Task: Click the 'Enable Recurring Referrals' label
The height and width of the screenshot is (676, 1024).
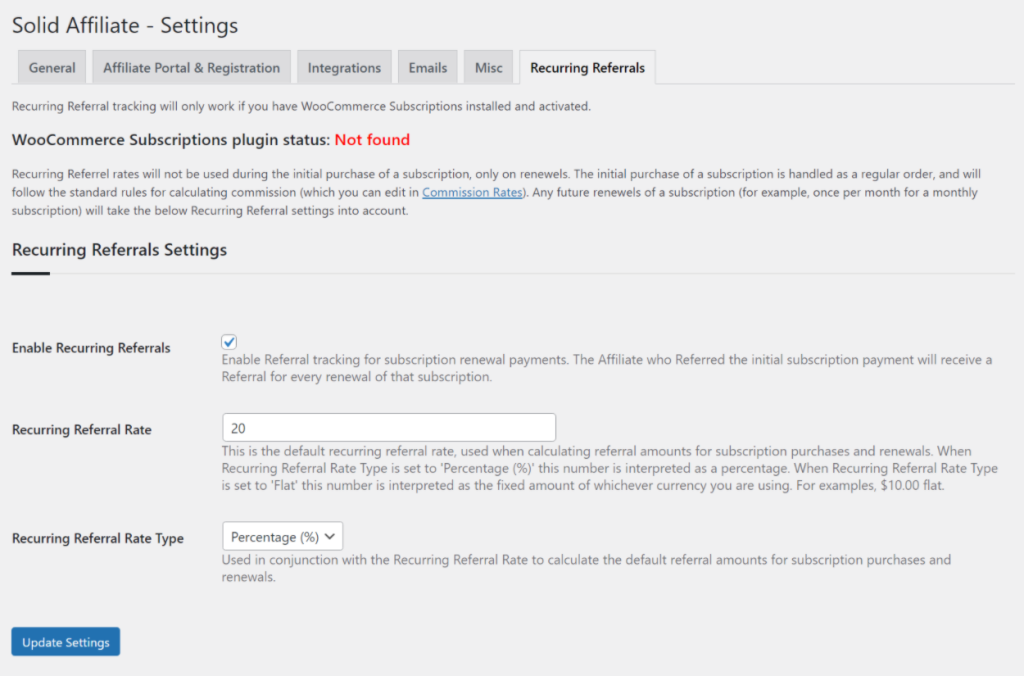Action: click(91, 348)
